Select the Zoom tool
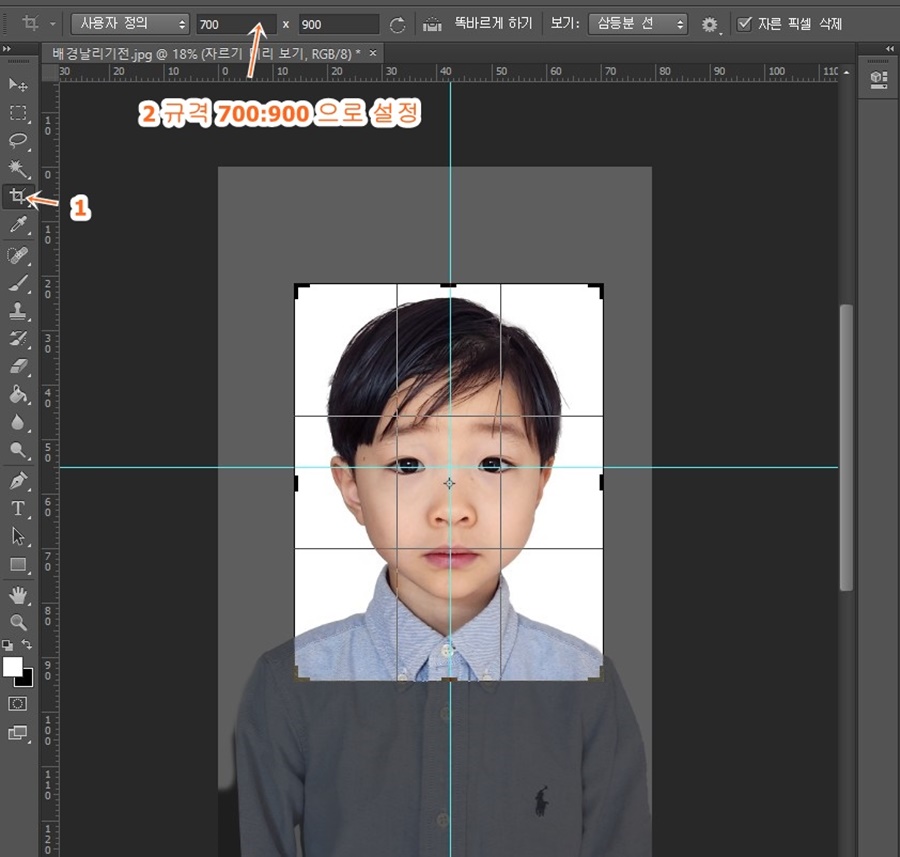 tap(18, 622)
